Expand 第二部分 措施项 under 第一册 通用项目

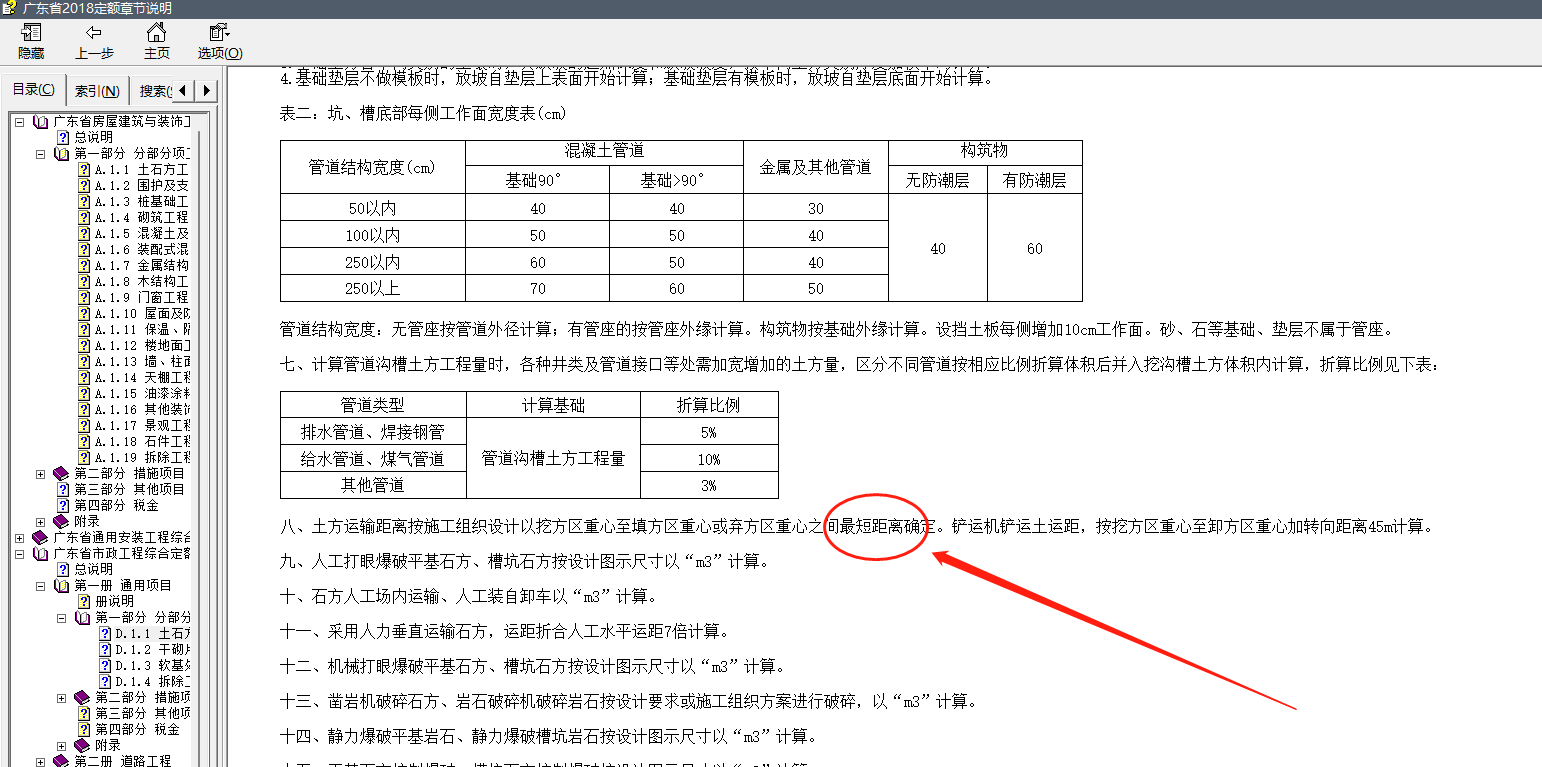(x=61, y=697)
